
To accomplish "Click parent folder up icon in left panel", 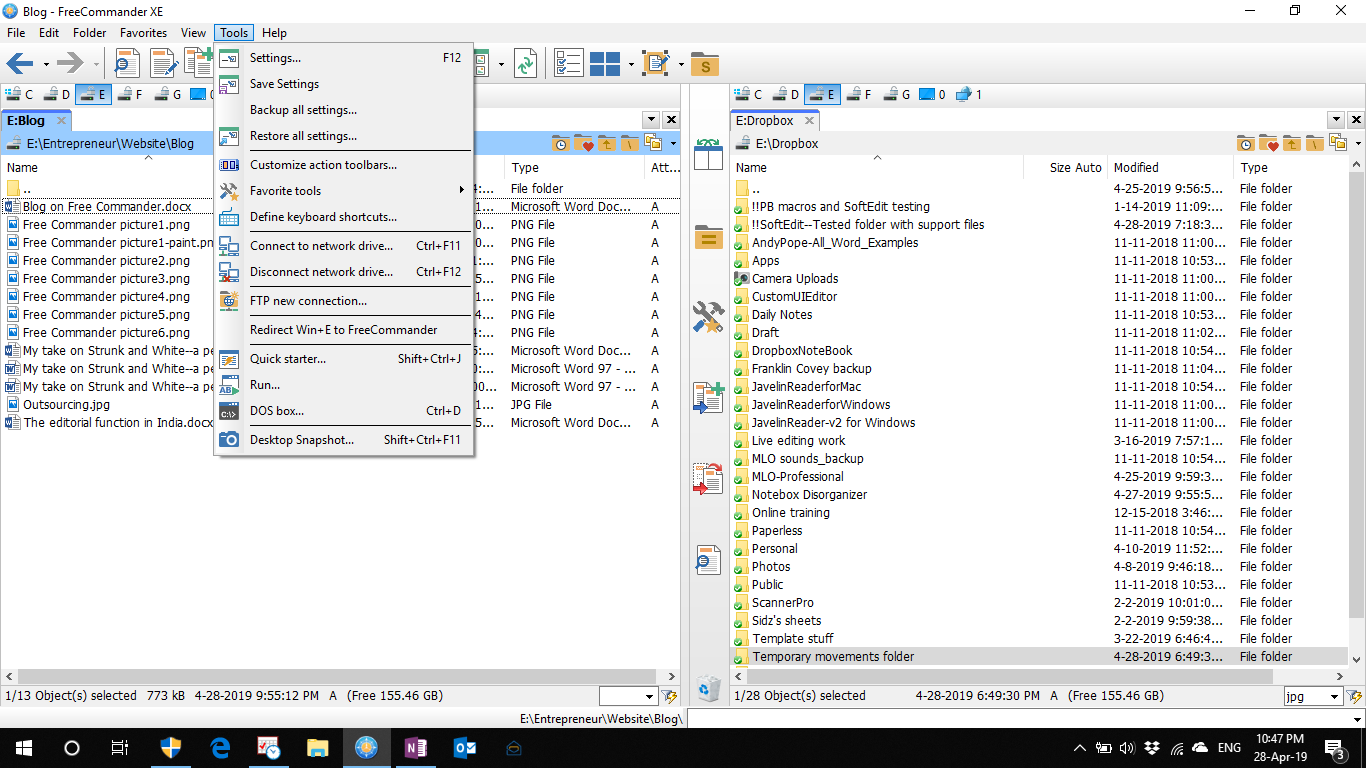I will click(x=607, y=144).
